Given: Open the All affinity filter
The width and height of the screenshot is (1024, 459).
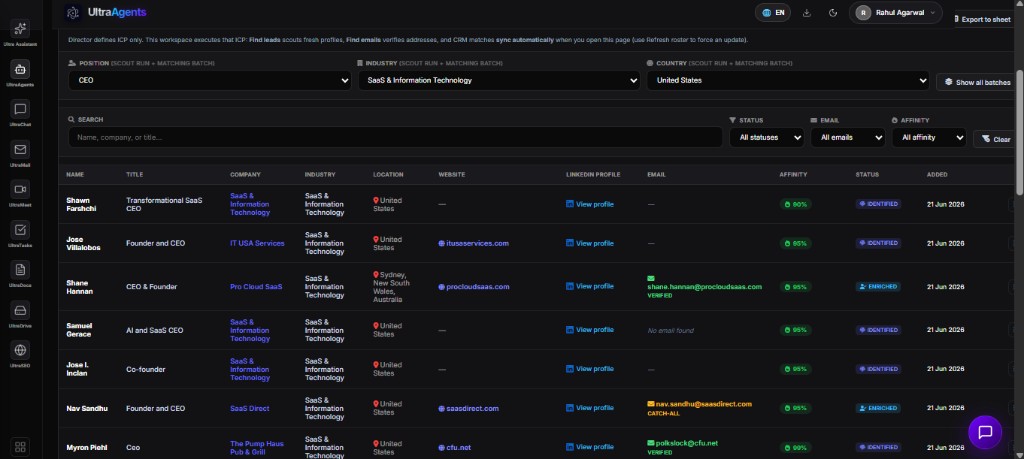Looking at the screenshot, I should [929, 137].
